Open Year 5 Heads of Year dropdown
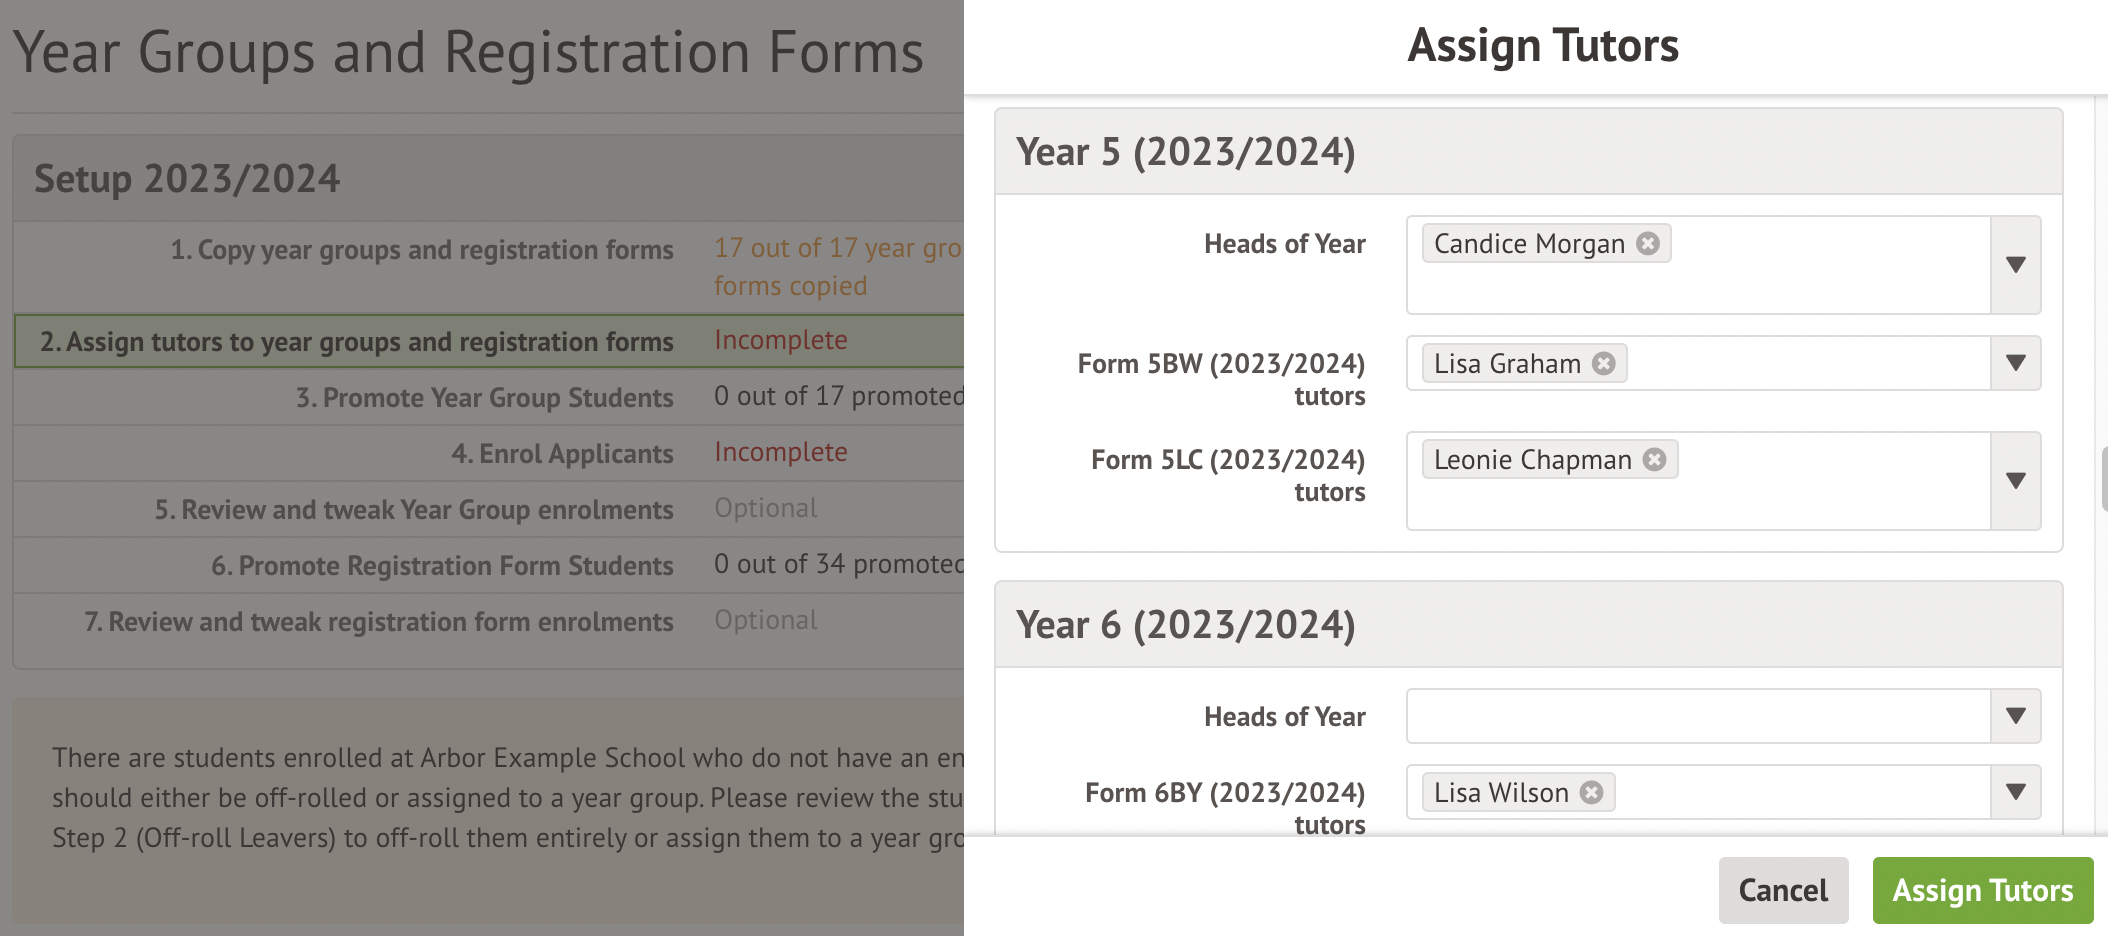The height and width of the screenshot is (936, 2108). (x=2015, y=265)
